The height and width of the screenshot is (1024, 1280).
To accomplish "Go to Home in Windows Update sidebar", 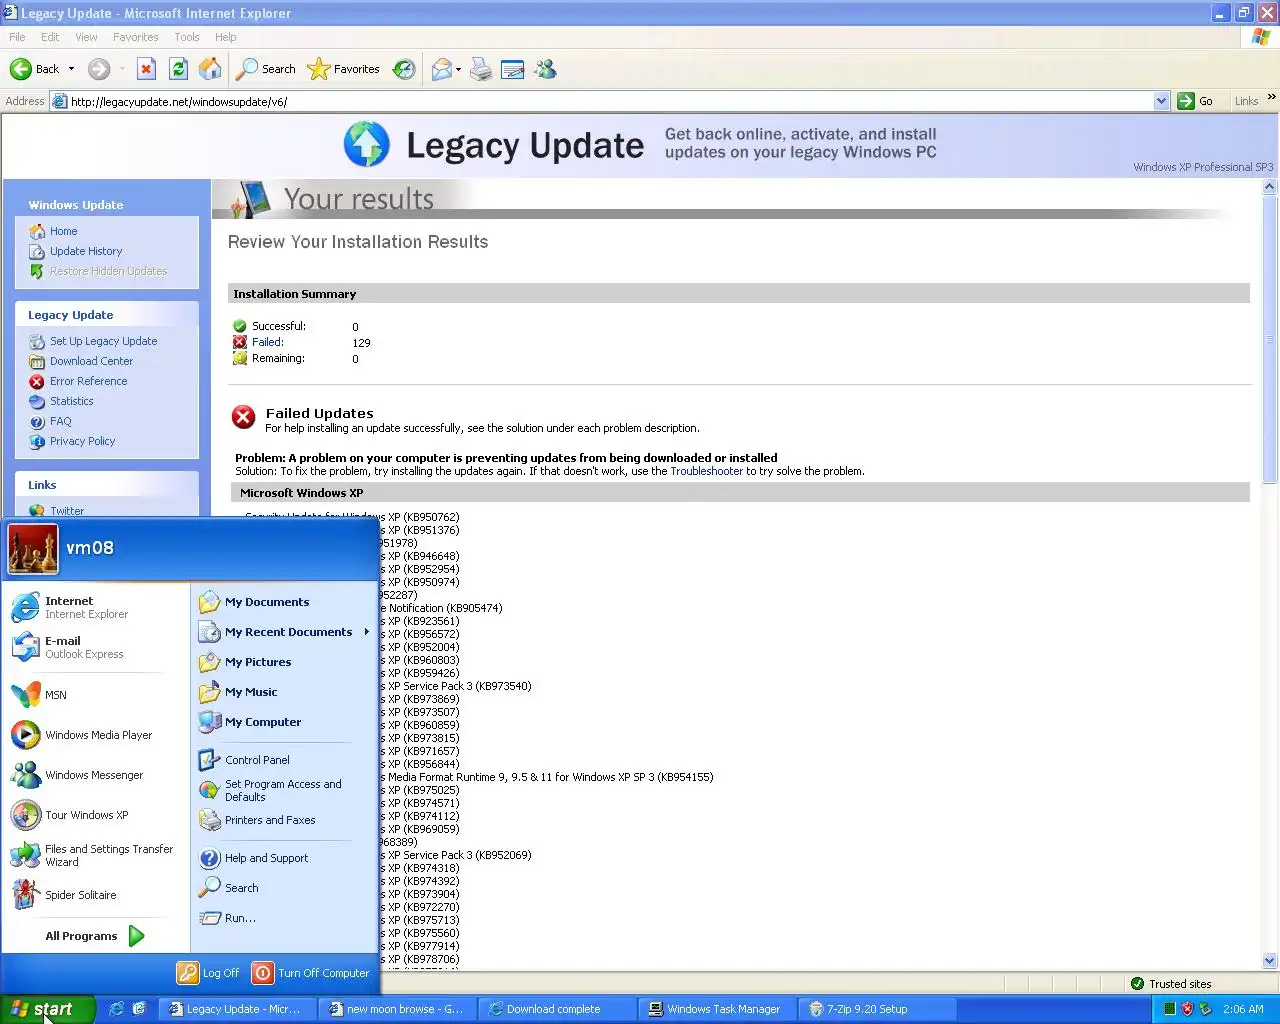I will [63, 231].
